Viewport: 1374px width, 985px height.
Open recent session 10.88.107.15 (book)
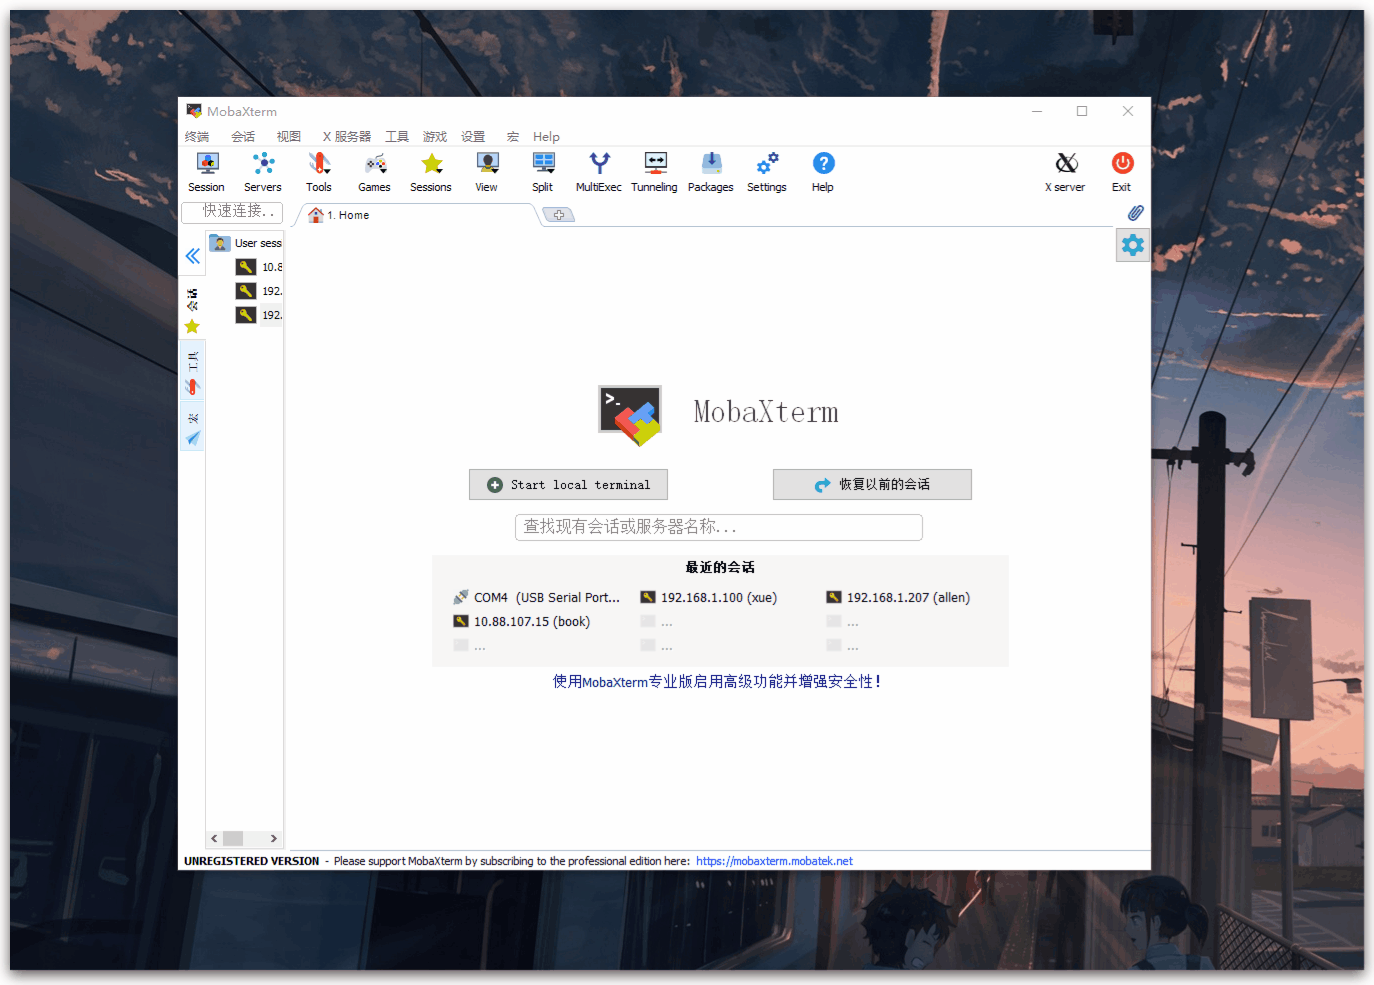point(522,622)
